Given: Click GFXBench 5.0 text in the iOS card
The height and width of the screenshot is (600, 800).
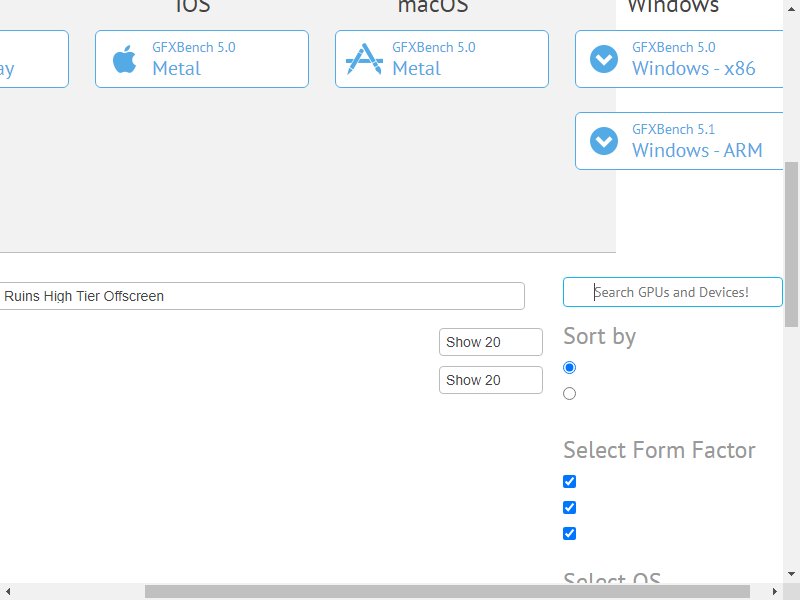Looking at the screenshot, I should click(x=194, y=47).
